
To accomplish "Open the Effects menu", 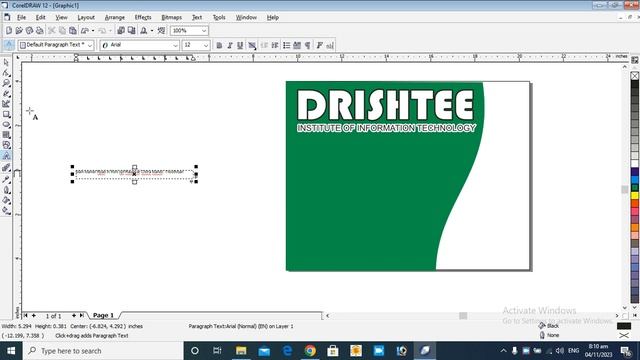I will pyautogui.click(x=143, y=18).
